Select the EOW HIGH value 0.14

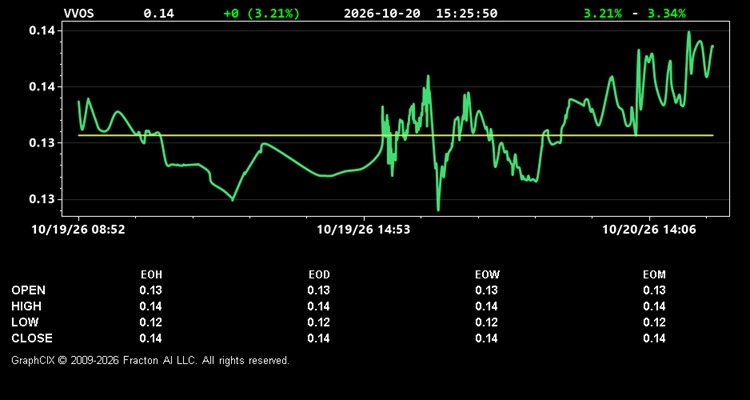(x=486, y=306)
